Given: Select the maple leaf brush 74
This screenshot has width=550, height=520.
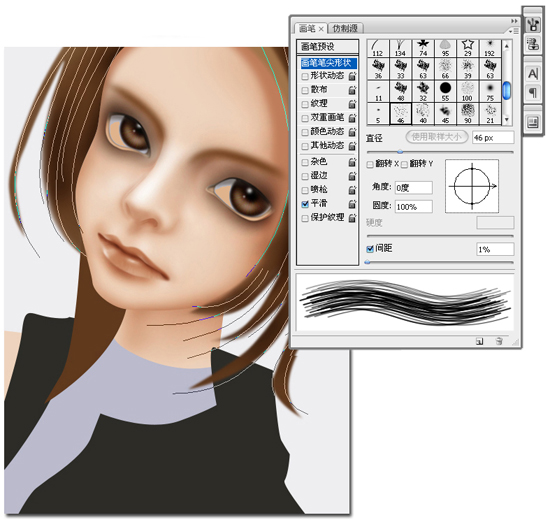Looking at the screenshot, I should tap(423, 47).
